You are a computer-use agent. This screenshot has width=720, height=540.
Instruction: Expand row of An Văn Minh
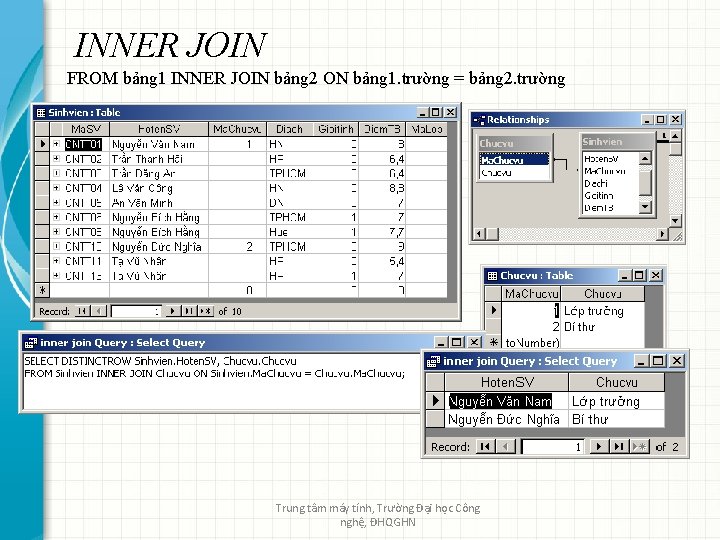point(56,202)
